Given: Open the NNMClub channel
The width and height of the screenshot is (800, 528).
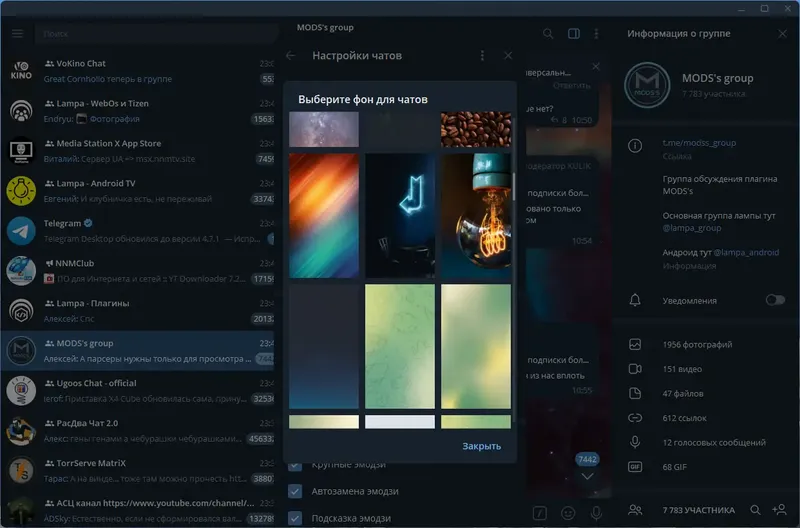Looking at the screenshot, I should coord(138,271).
